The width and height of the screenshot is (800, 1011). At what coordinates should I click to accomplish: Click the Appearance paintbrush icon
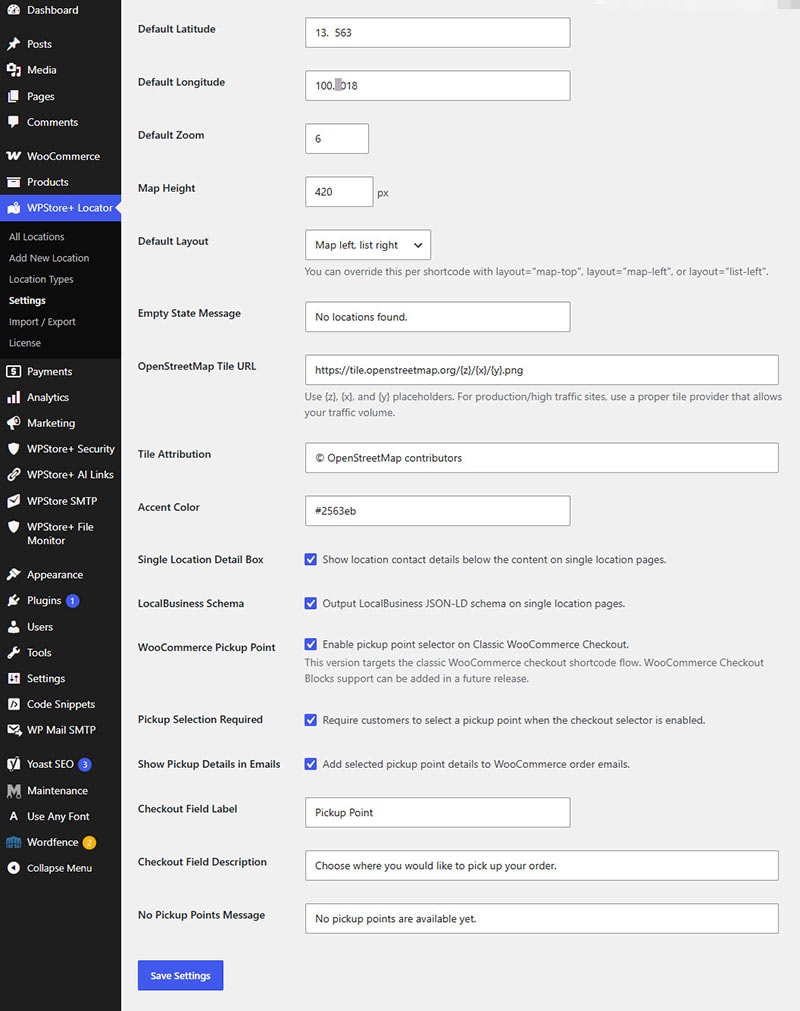pyautogui.click(x=14, y=574)
